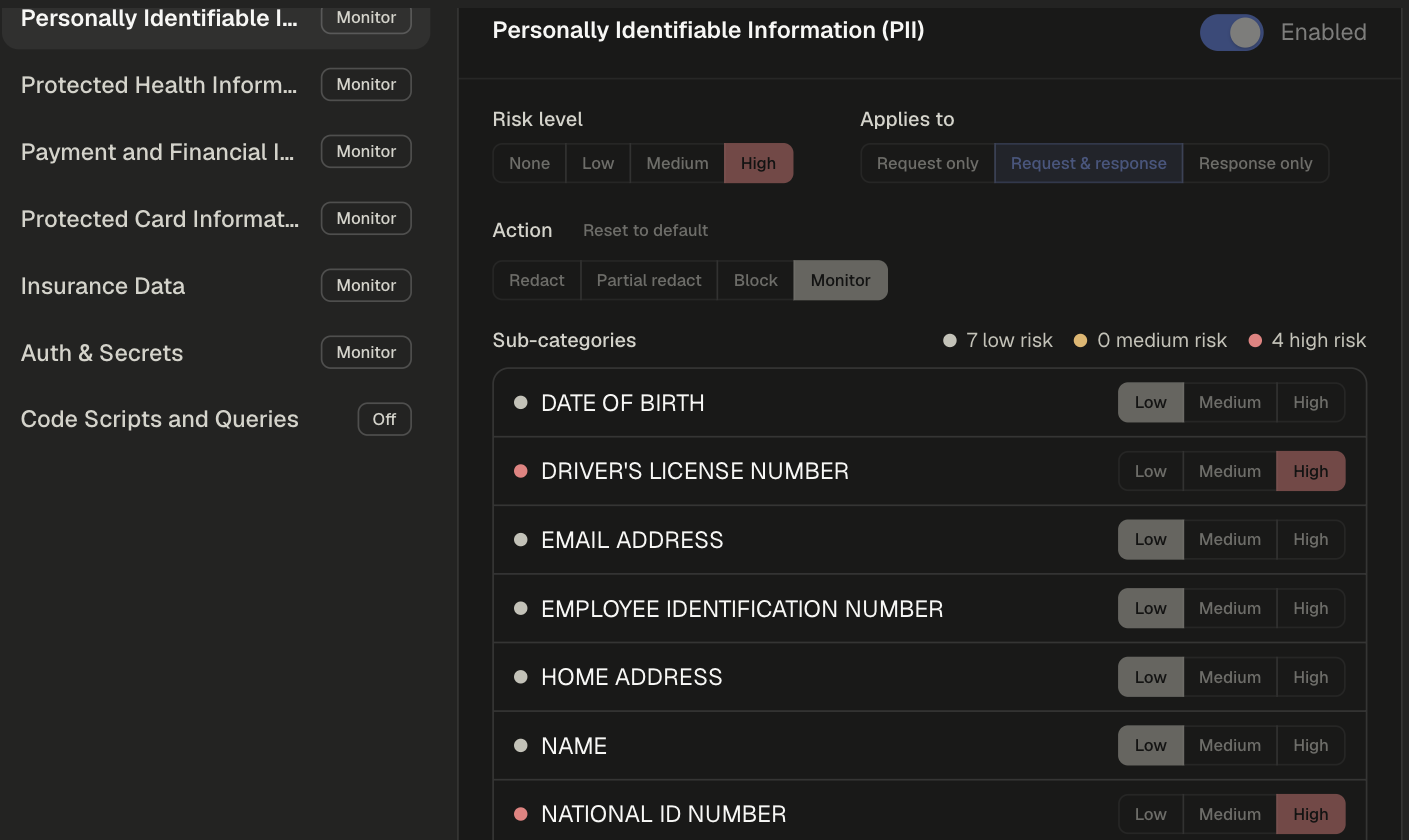
Task: Set DRIVER'S LICENSE NUMBER to Low
Action: coord(1150,471)
